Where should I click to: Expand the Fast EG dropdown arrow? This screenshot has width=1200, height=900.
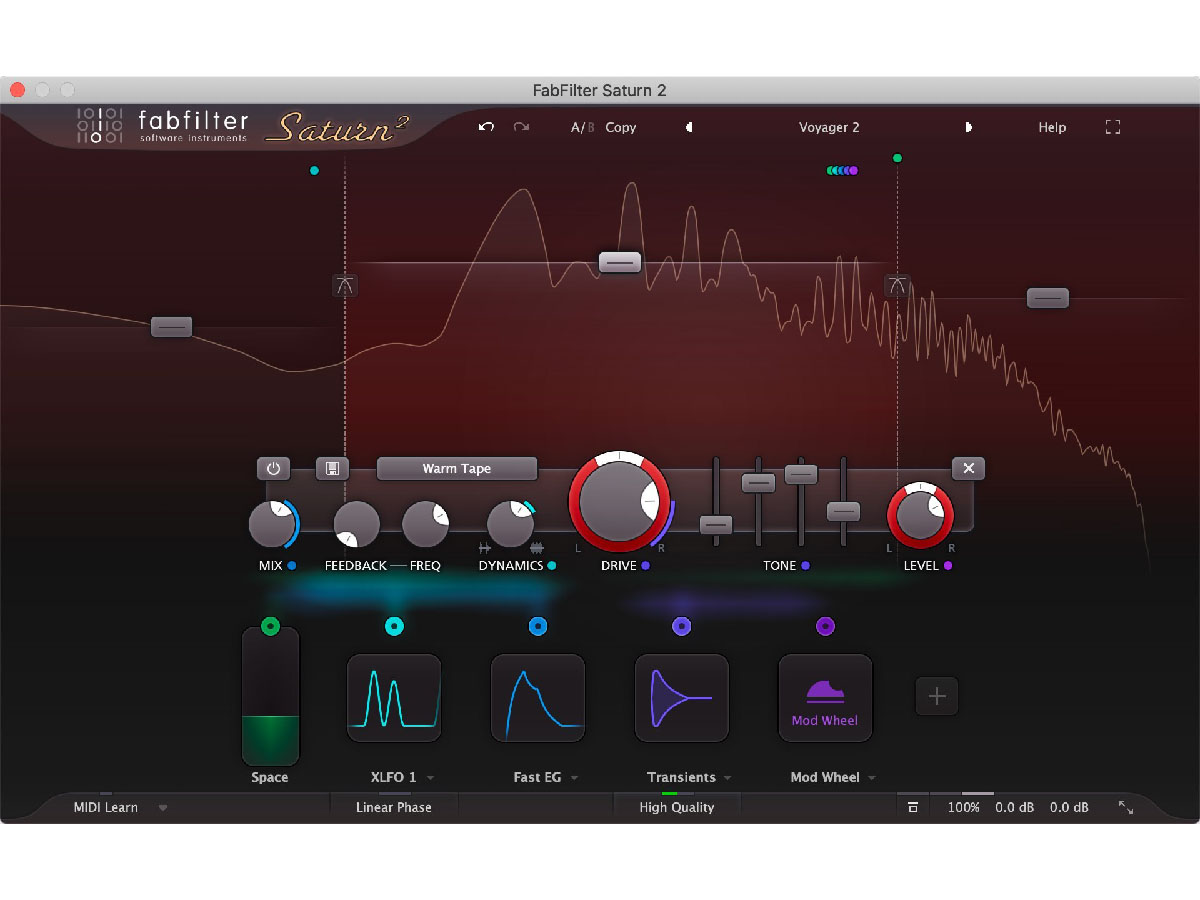[x=574, y=778]
